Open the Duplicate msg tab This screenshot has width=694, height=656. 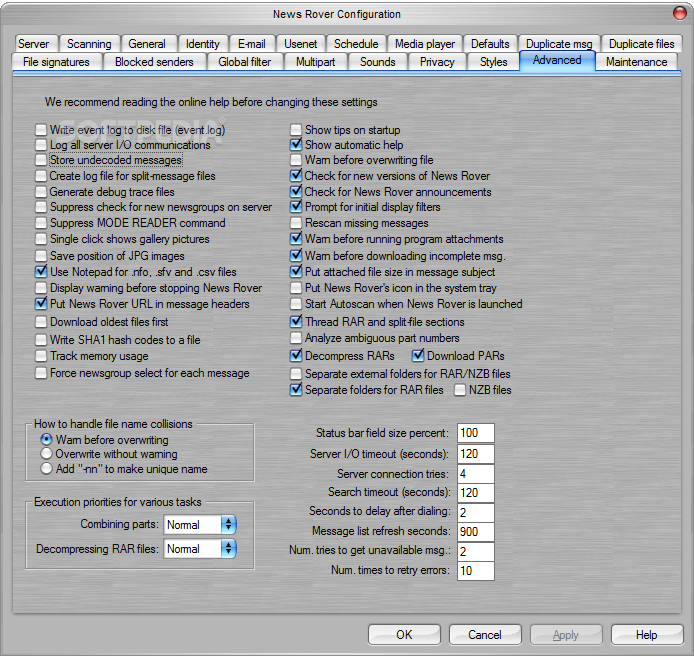click(559, 44)
